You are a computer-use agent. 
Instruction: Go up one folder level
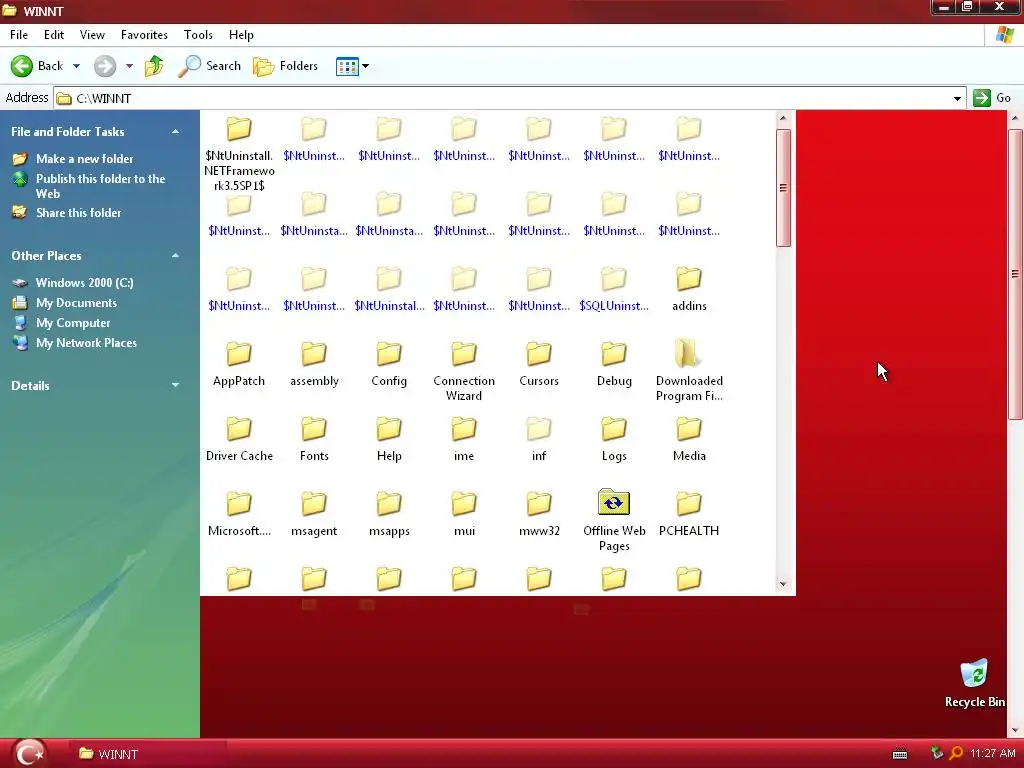(154, 66)
